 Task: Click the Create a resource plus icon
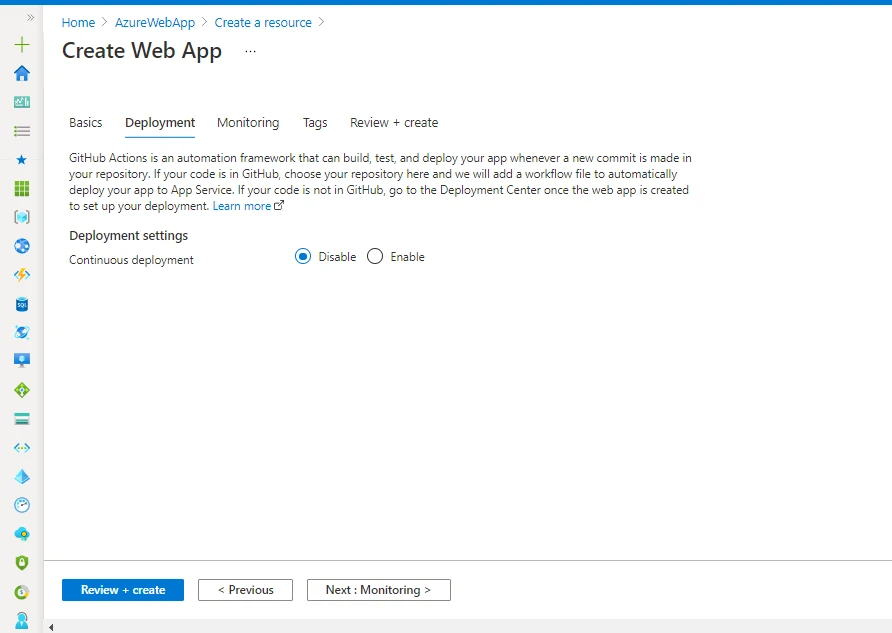point(21,45)
